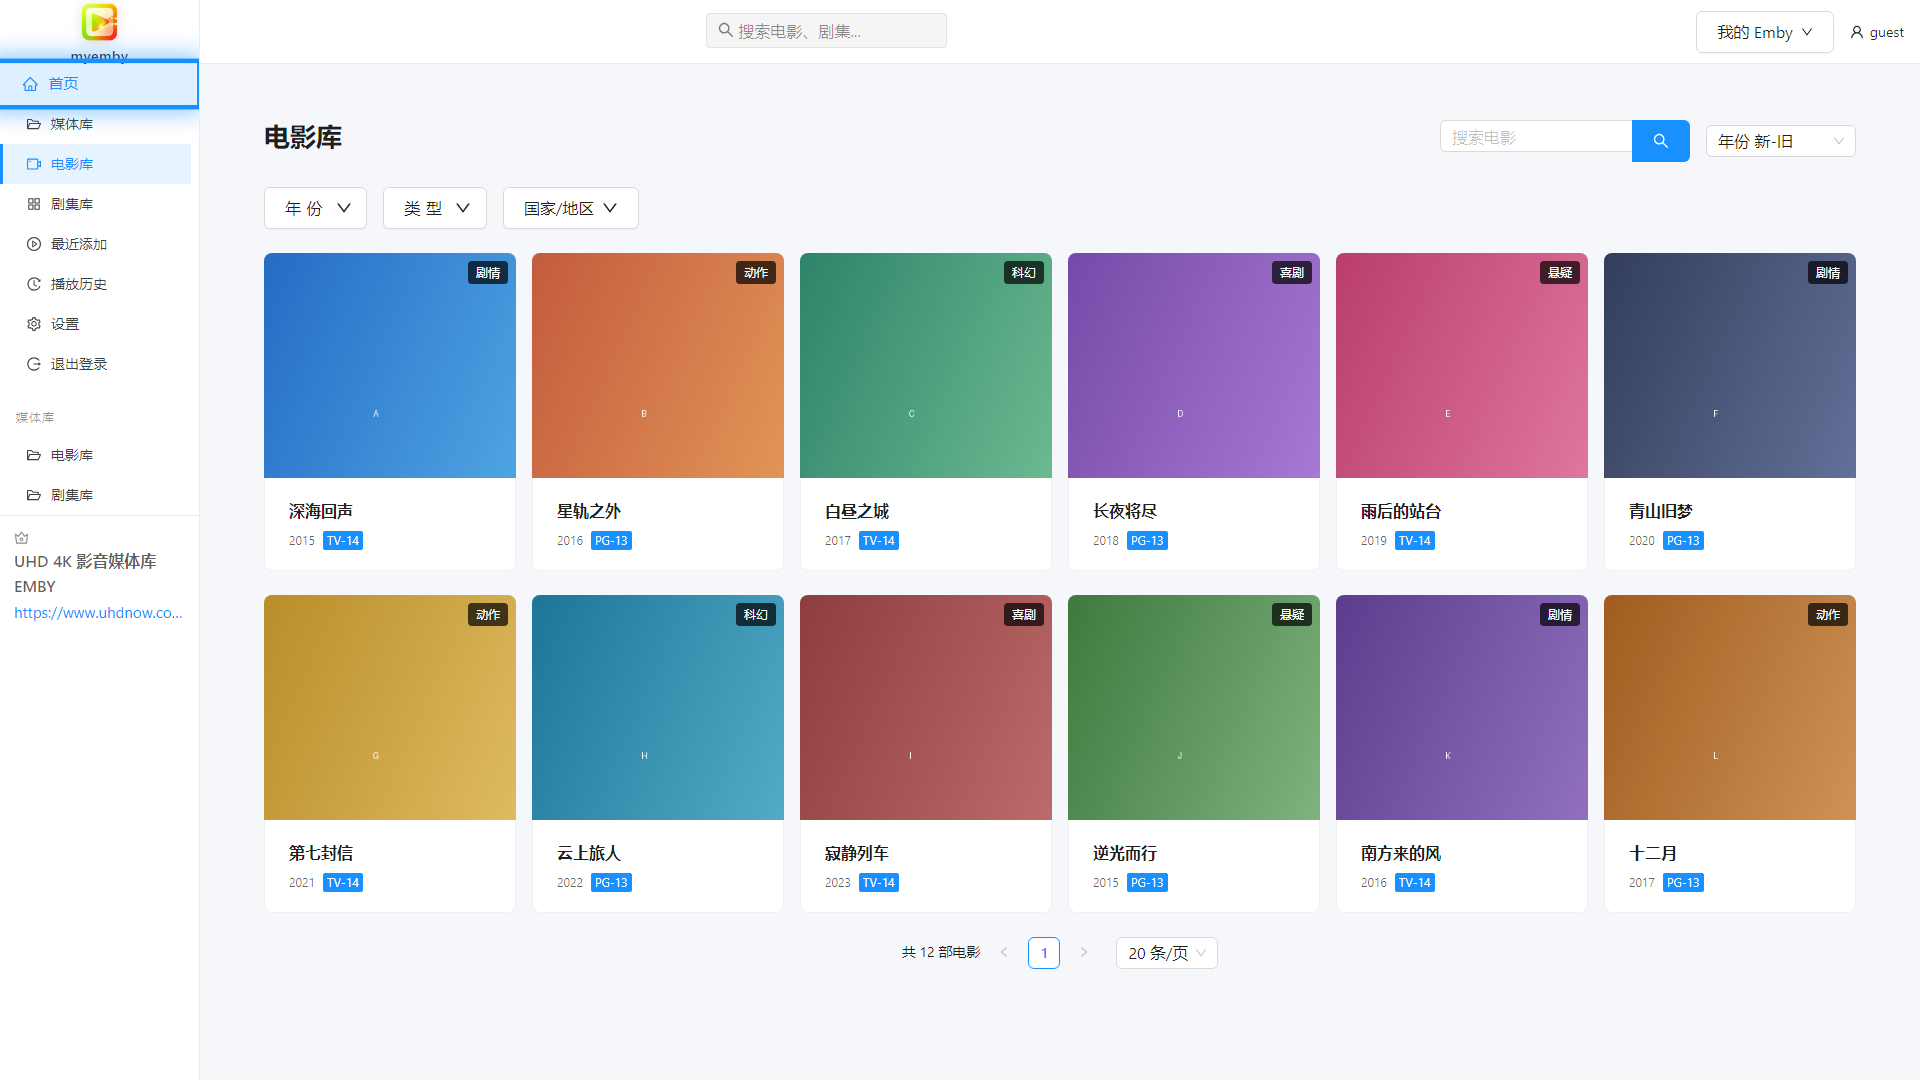
Task: Expand the 年份 filter dropdown
Action: (315, 208)
